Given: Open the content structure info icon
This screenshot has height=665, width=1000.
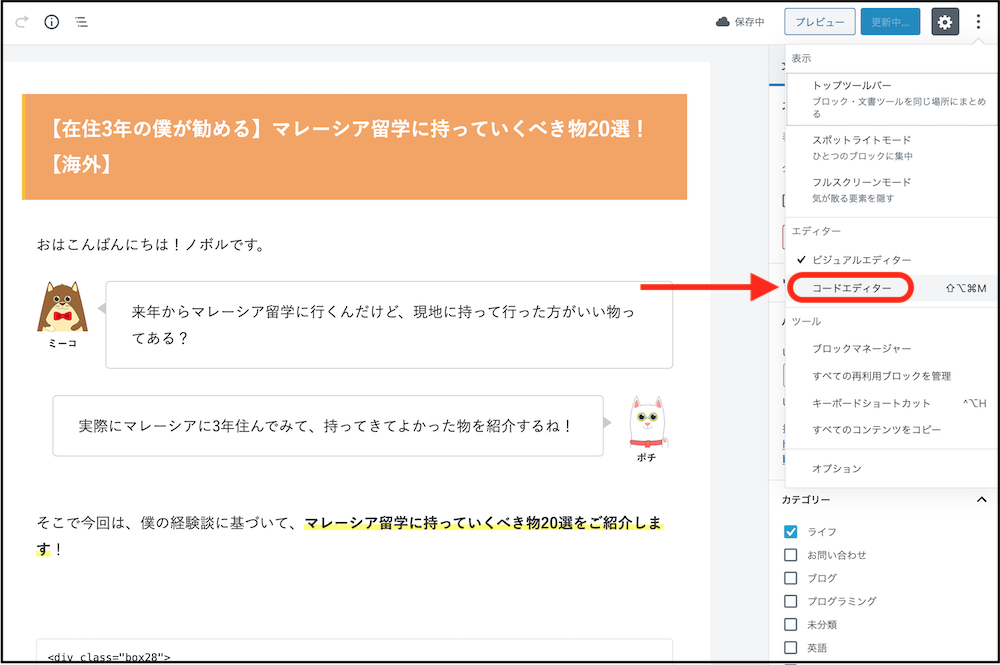Looking at the screenshot, I should (x=52, y=22).
